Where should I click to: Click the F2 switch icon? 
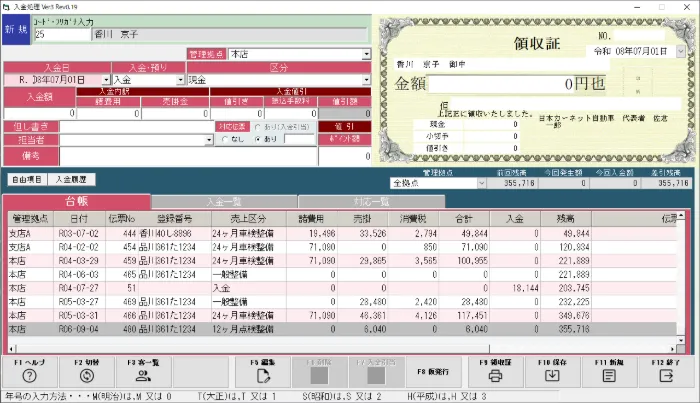(x=87, y=376)
